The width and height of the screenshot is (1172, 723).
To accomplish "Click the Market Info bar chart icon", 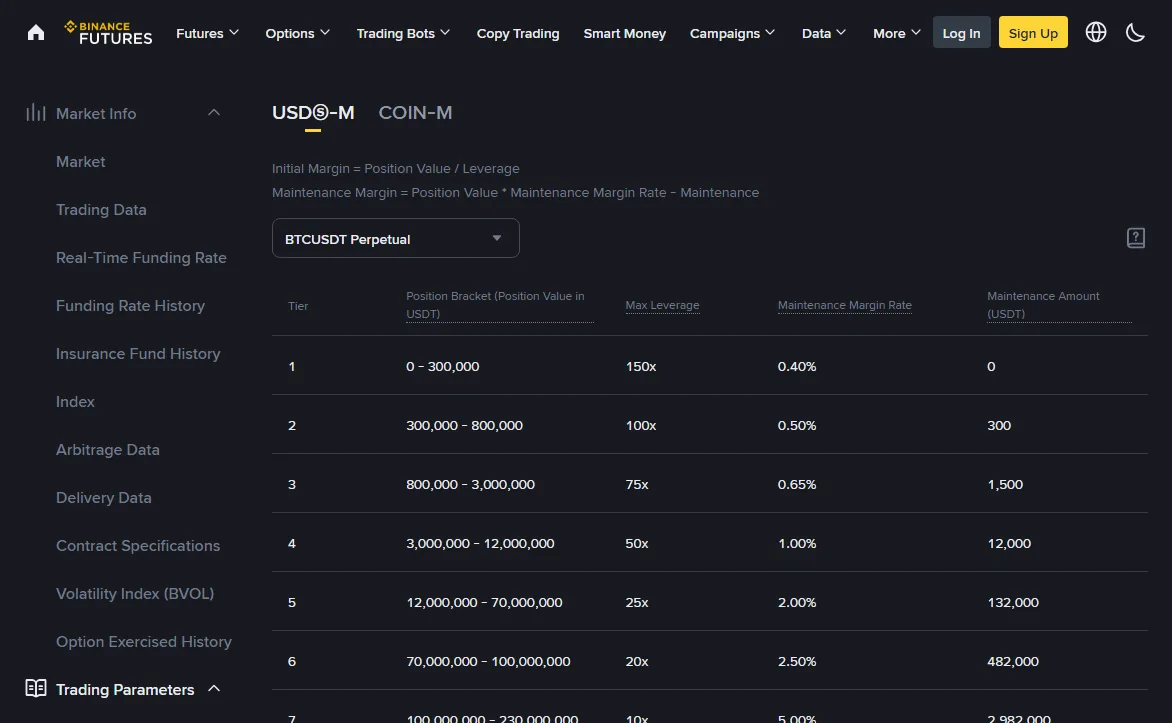I will (36, 113).
